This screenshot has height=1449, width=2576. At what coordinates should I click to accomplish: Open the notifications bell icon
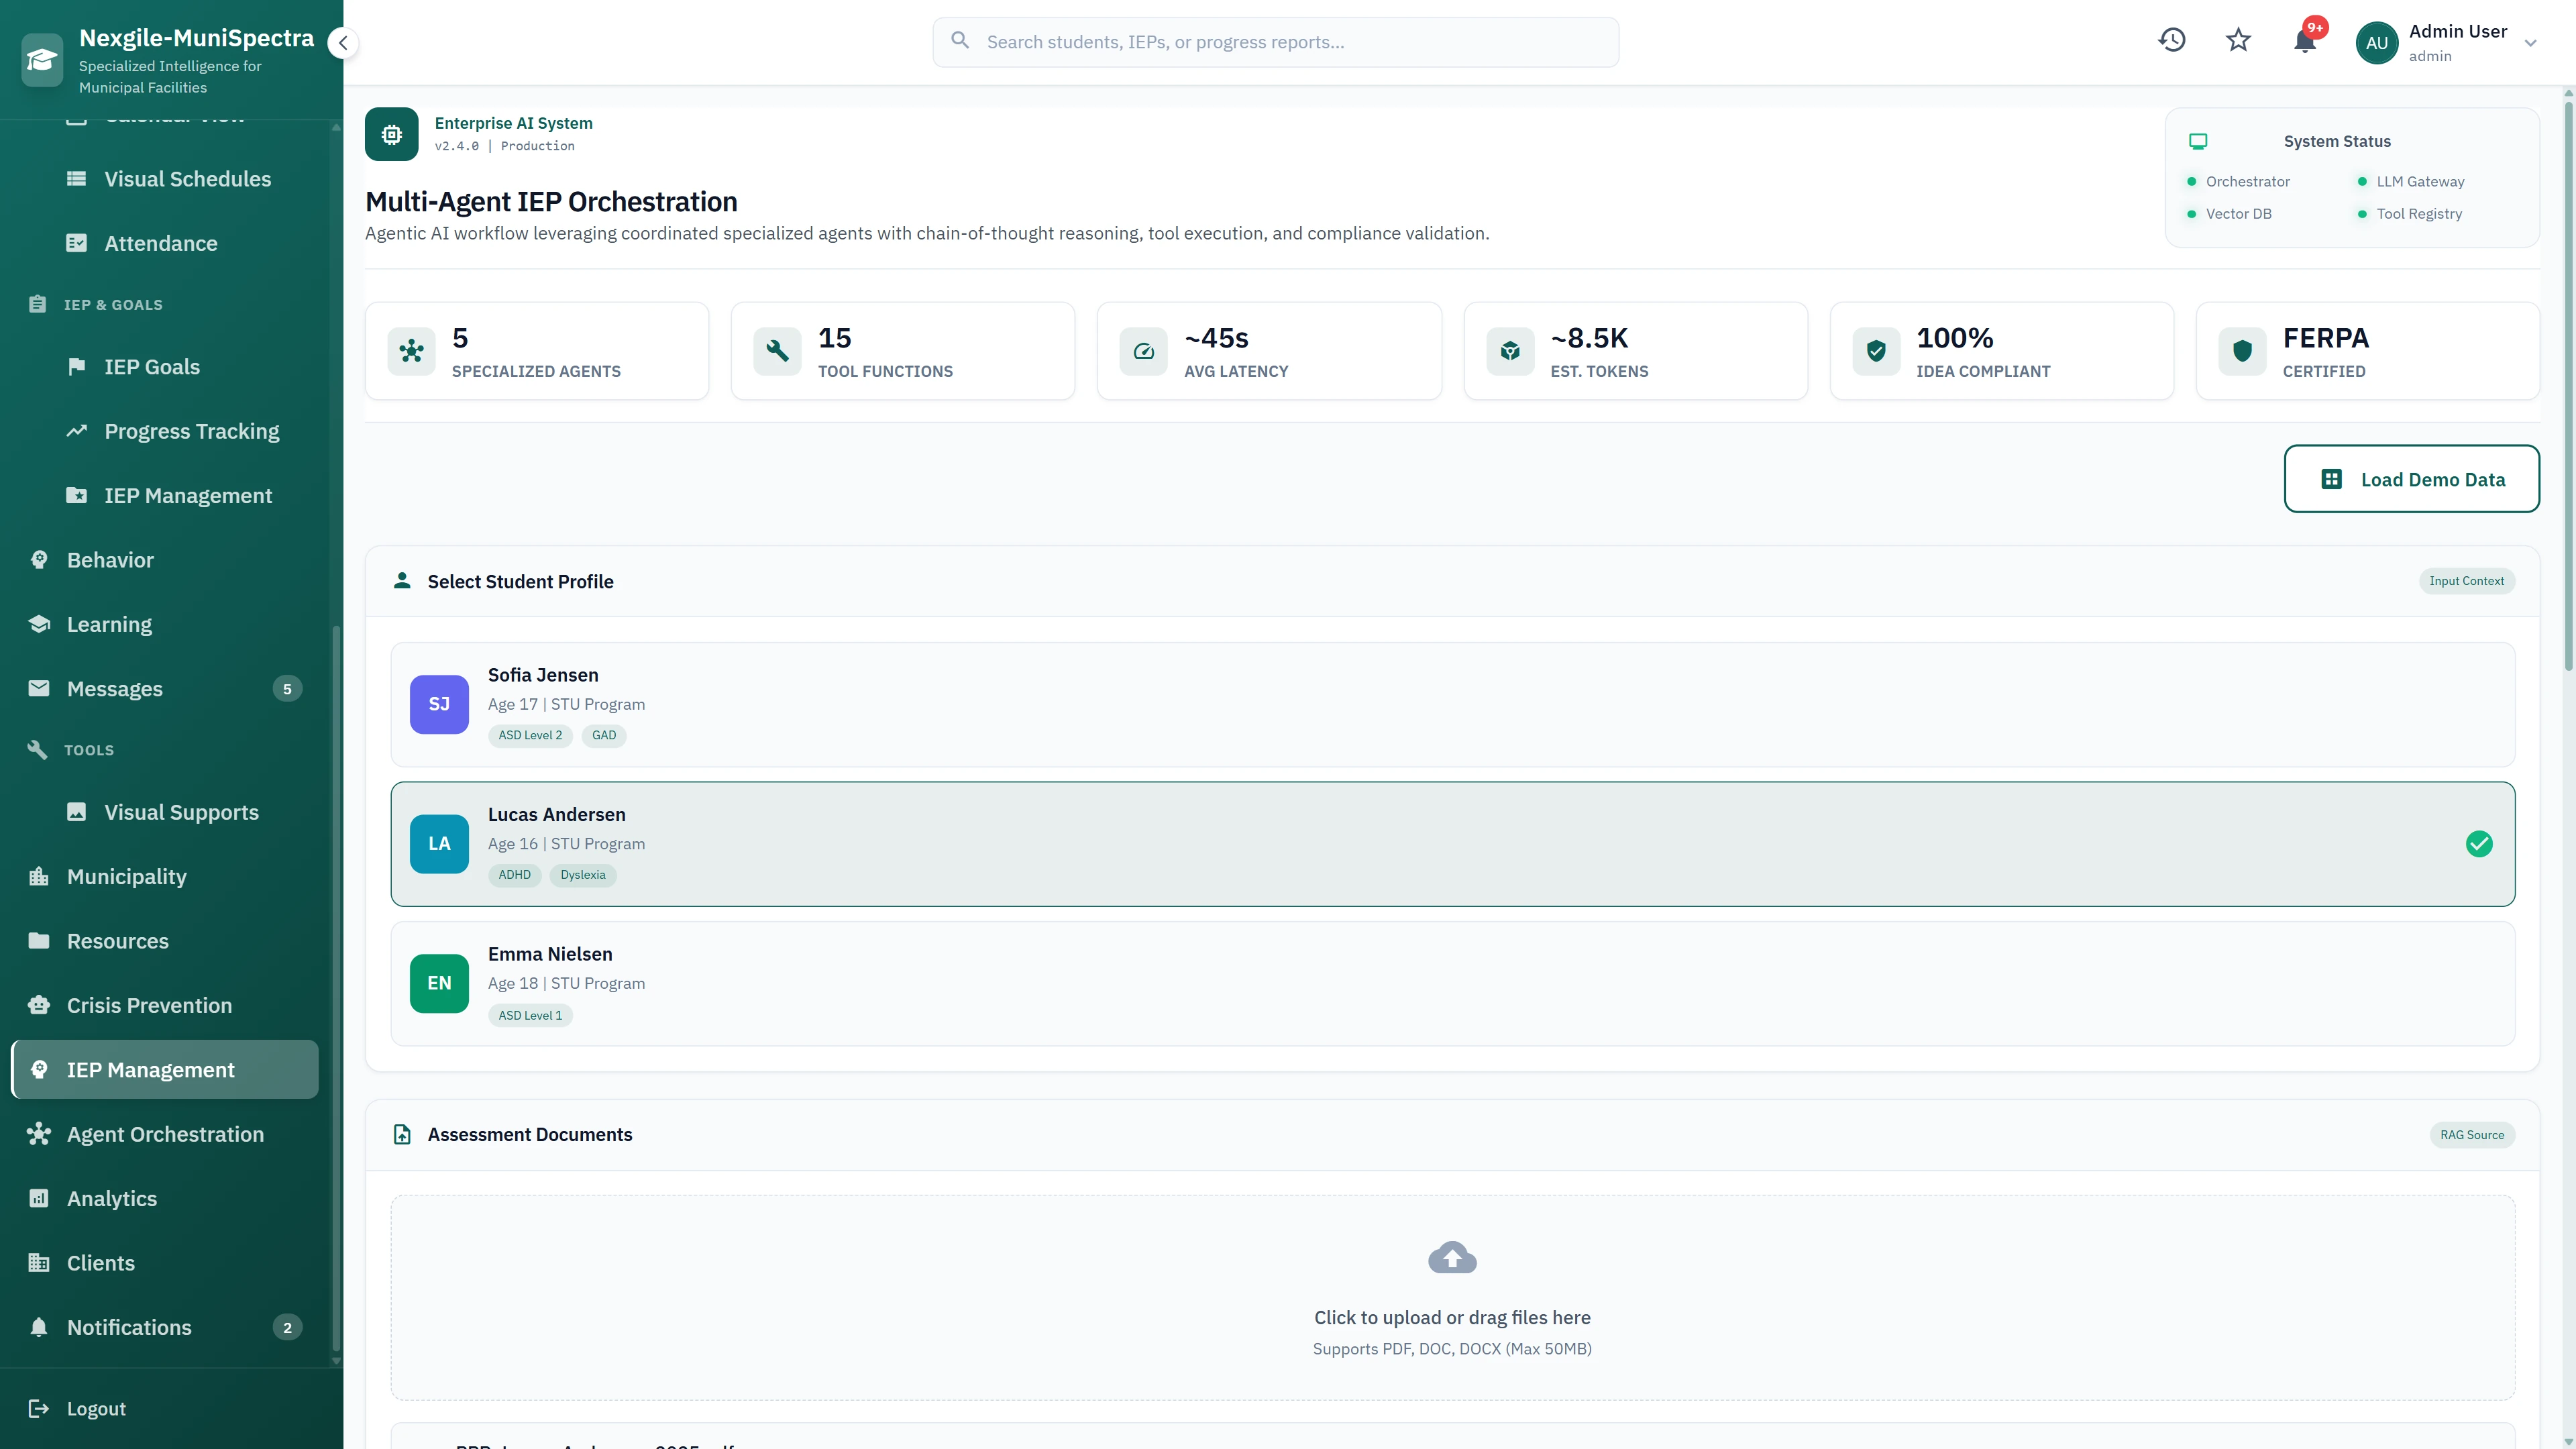2304,41
